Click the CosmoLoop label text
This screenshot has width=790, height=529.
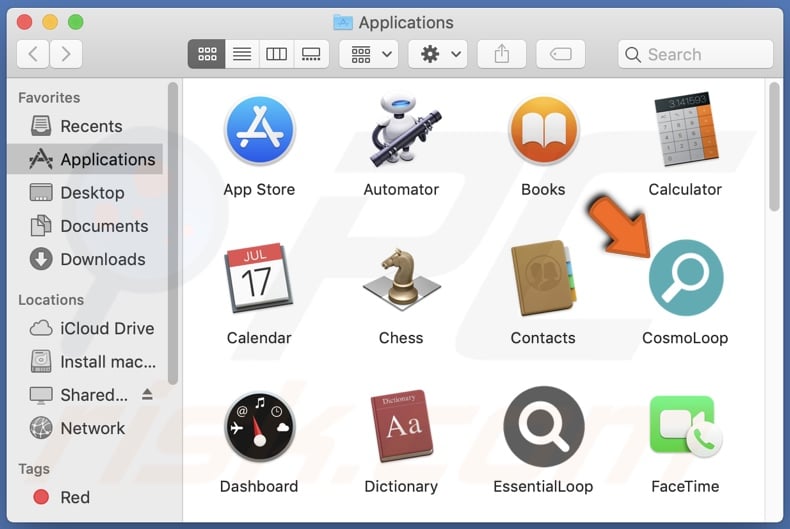coord(685,338)
